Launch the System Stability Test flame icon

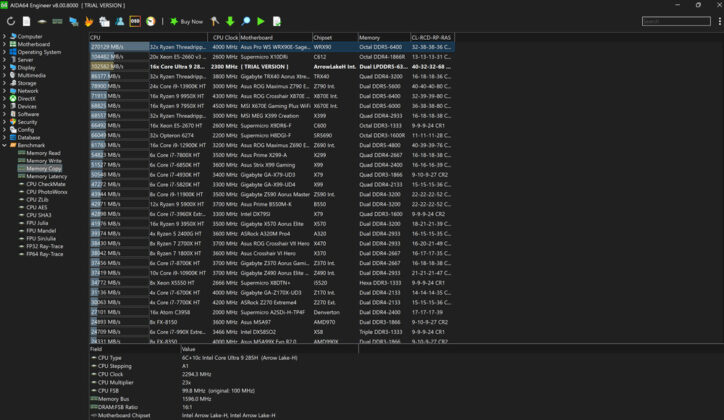click(x=89, y=21)
